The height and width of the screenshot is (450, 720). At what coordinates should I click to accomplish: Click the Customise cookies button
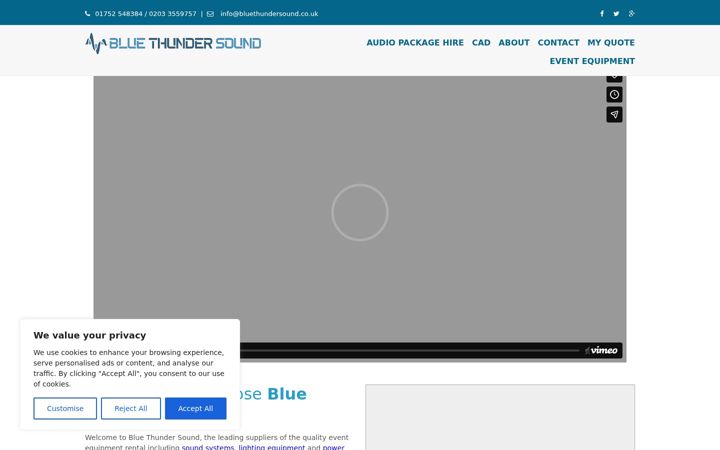(x=65, y=408)
